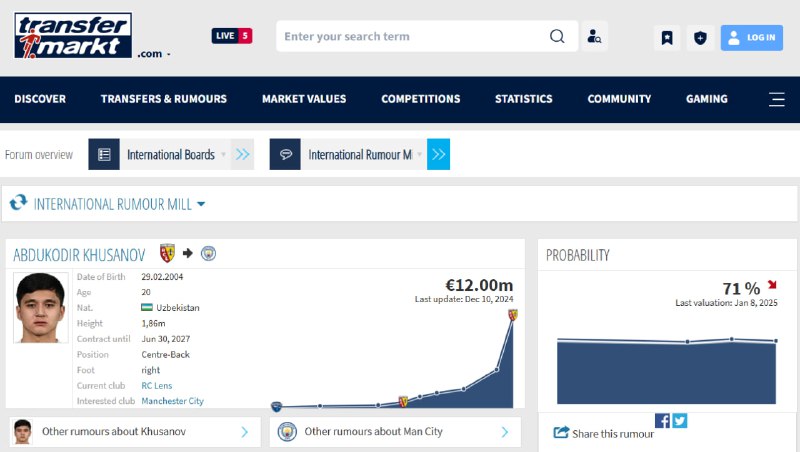Click the Jun 30, 2027 contract date
Viewport: 800px width, 452px height.
tap(166, 339)
